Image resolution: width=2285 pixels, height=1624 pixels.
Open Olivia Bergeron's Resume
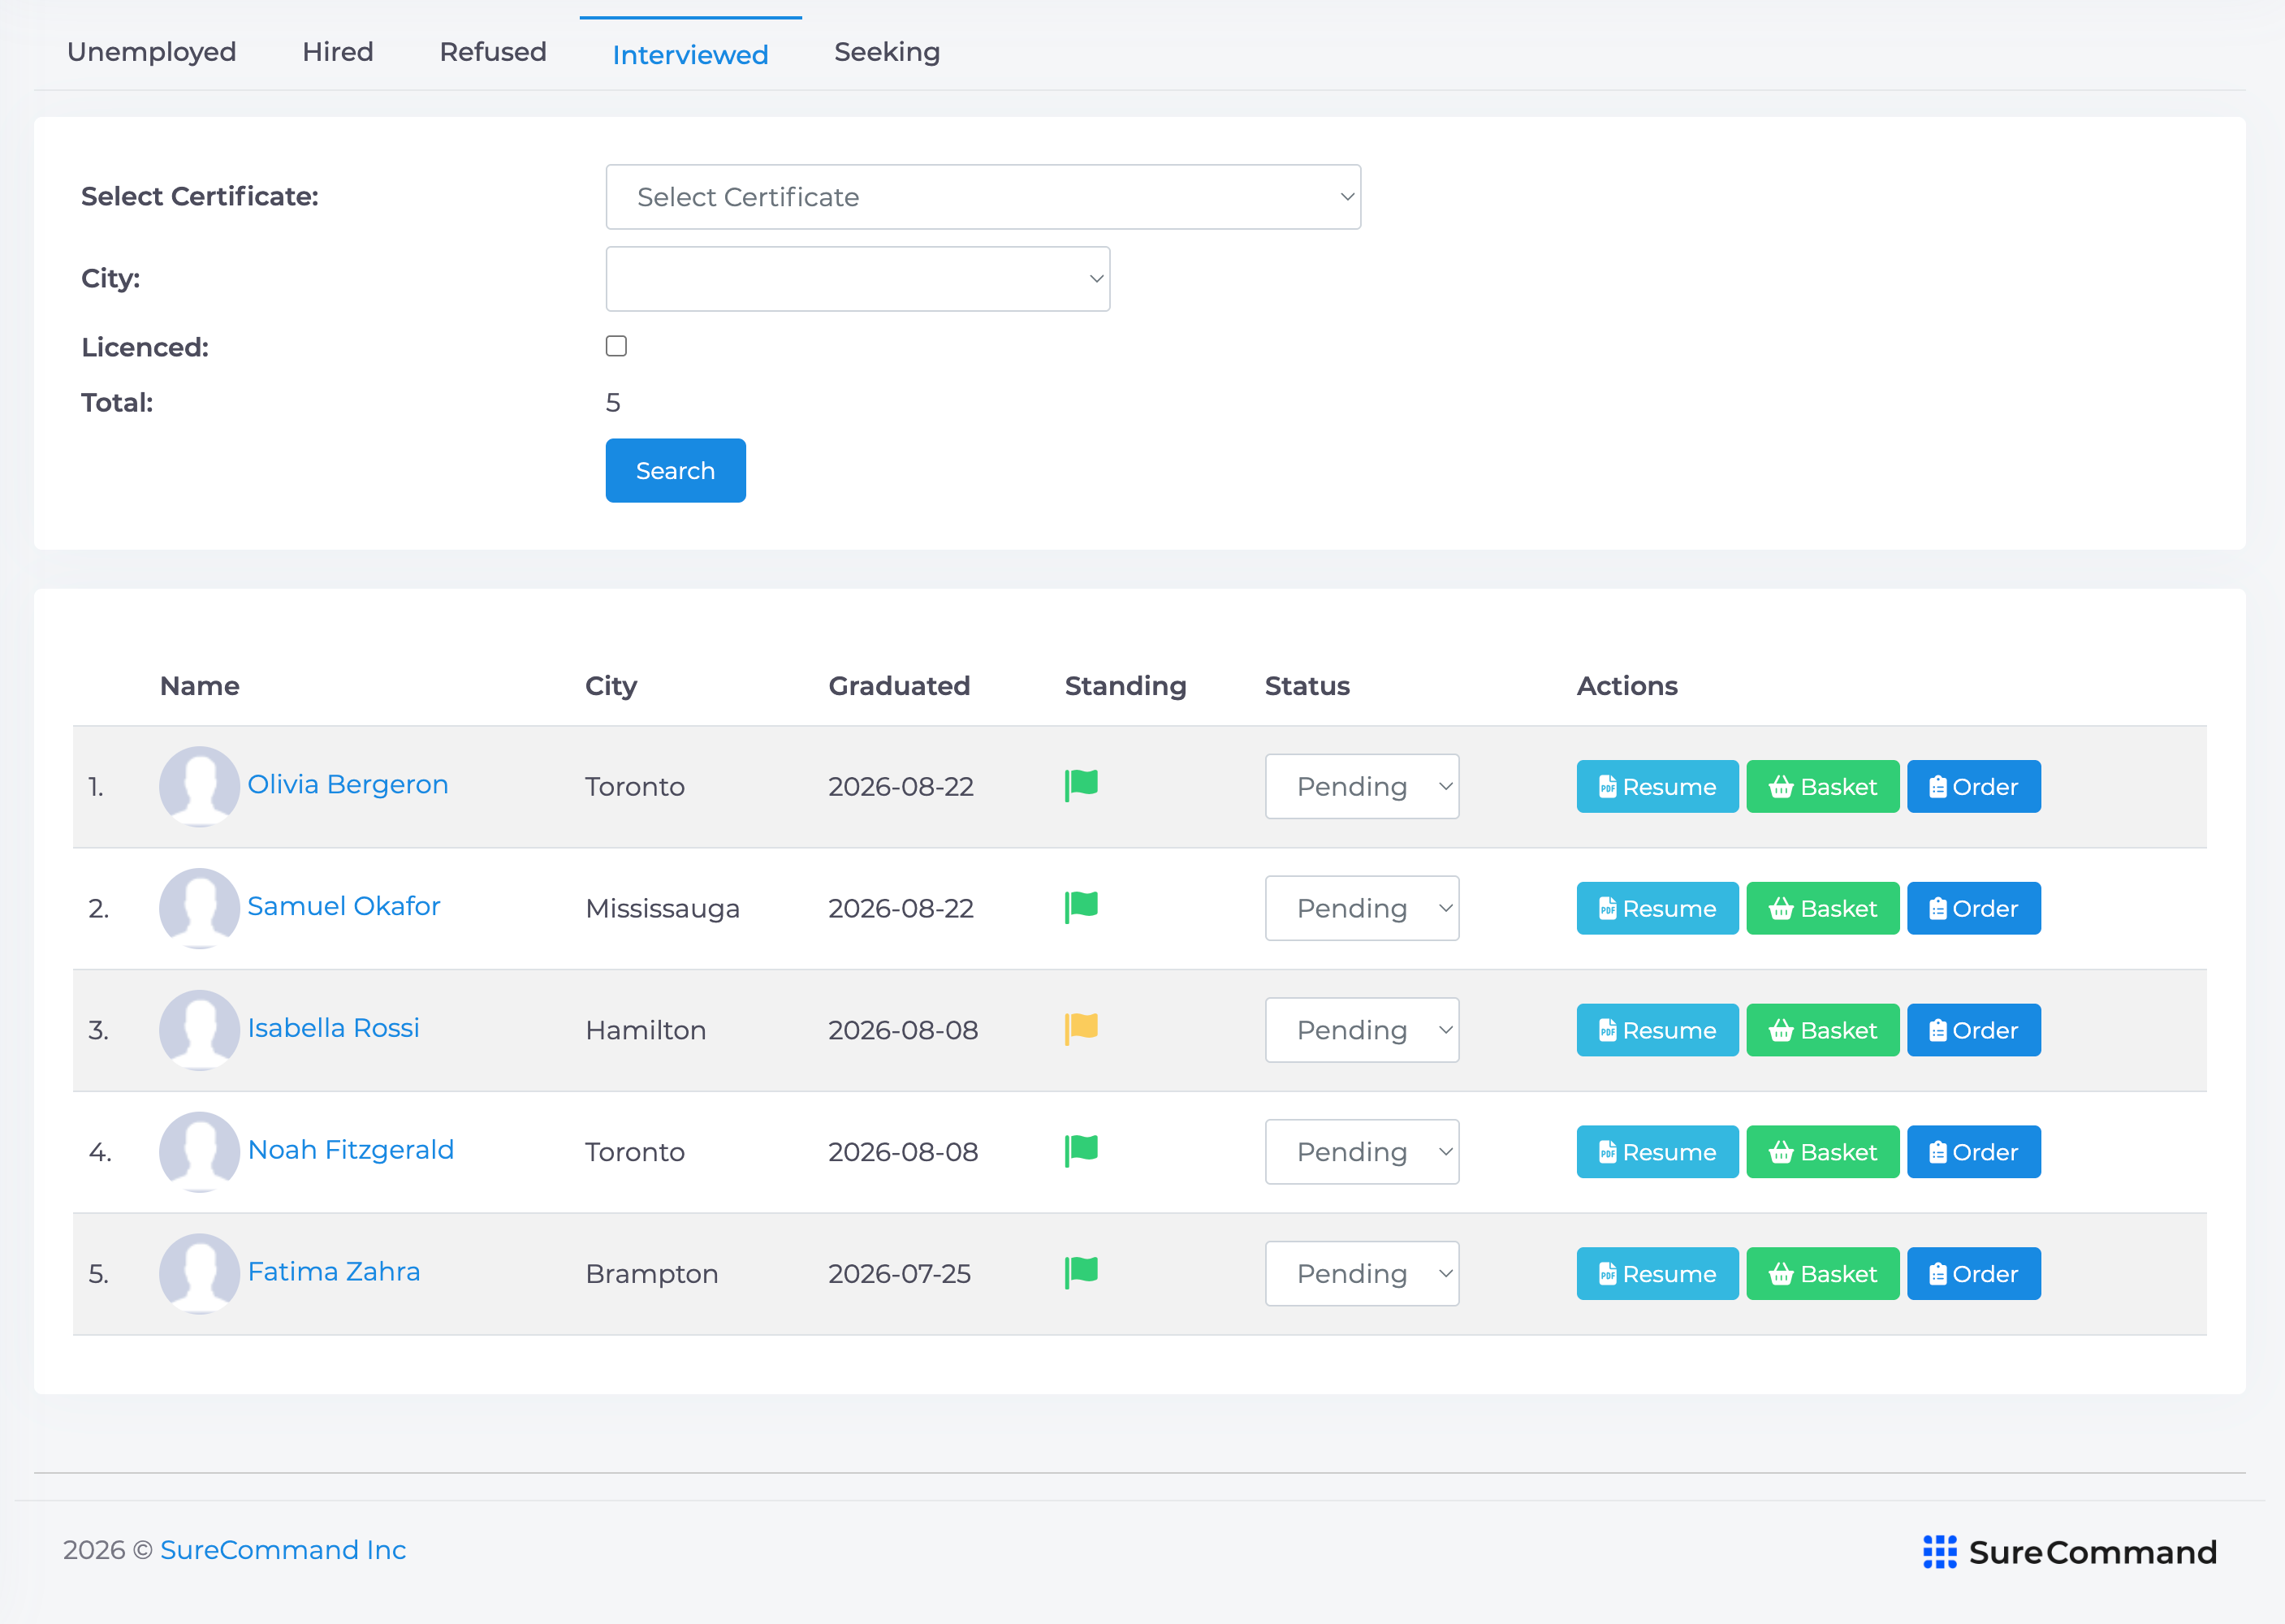[1657, 787]
